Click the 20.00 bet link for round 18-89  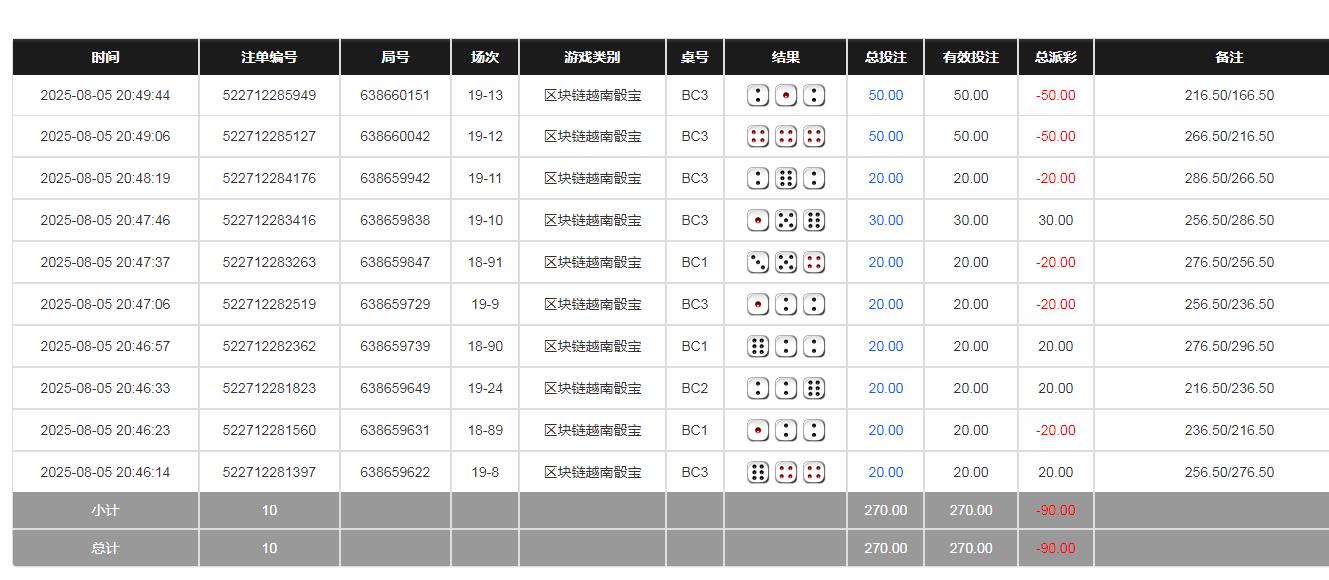point(884,430)
